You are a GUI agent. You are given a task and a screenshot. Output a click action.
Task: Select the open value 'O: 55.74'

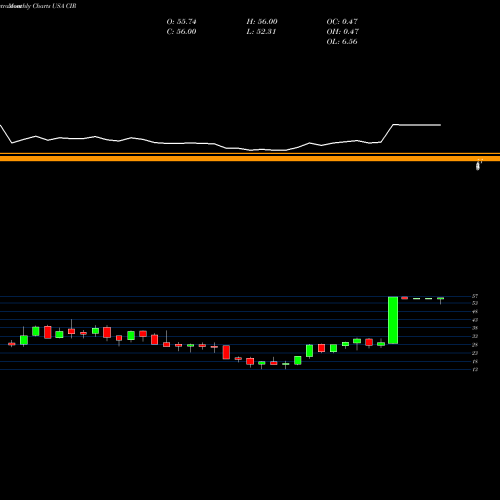181,22
